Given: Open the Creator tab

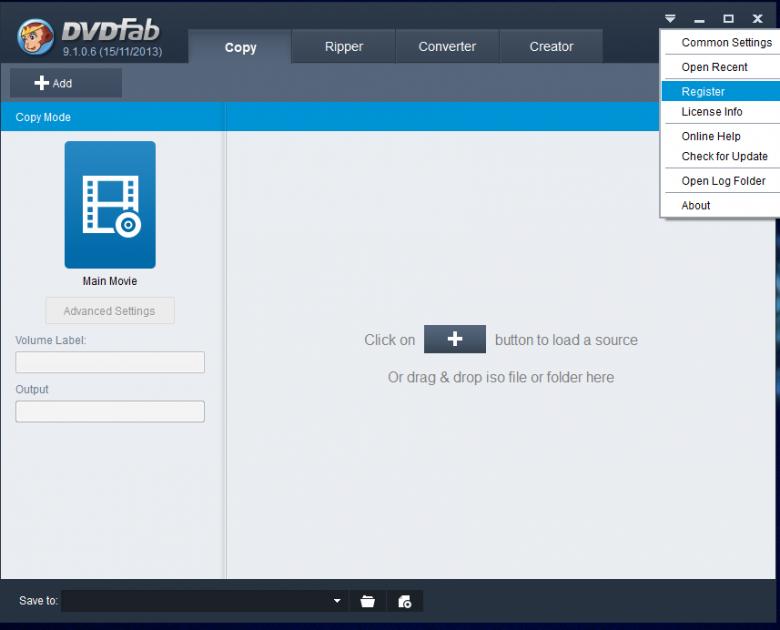Looking at the screenshot, I should click(x=551, y=46).
